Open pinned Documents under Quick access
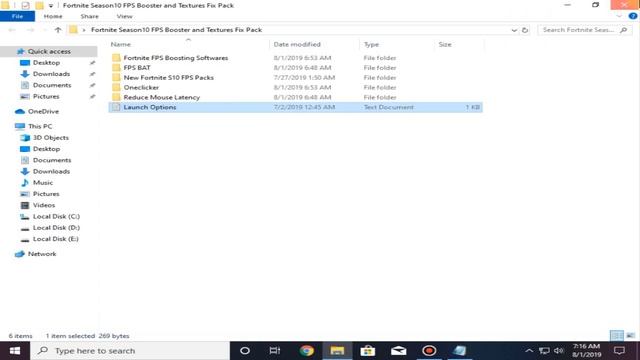The height and width of the screenshot is (360, 640). (x=52, y=85)
